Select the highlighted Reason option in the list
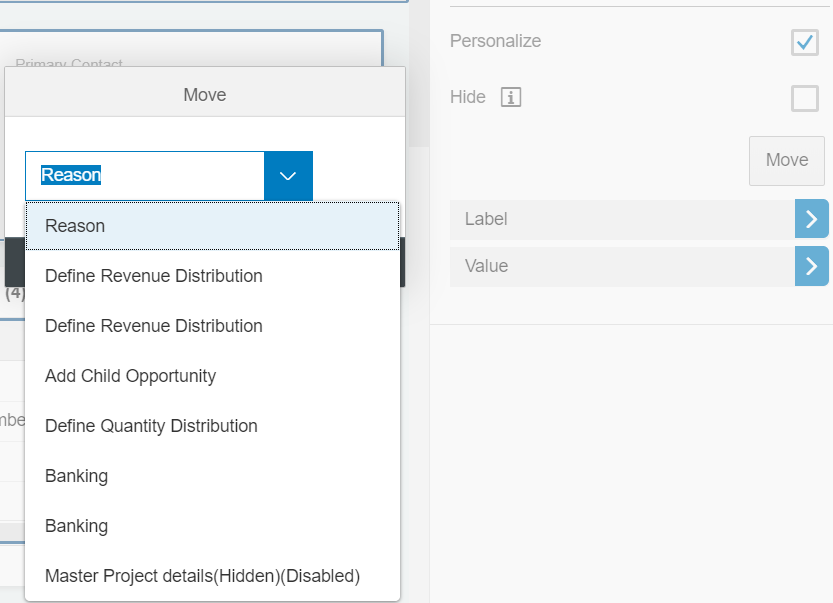The height and width of the screenshot is (603, 833). 212,226
